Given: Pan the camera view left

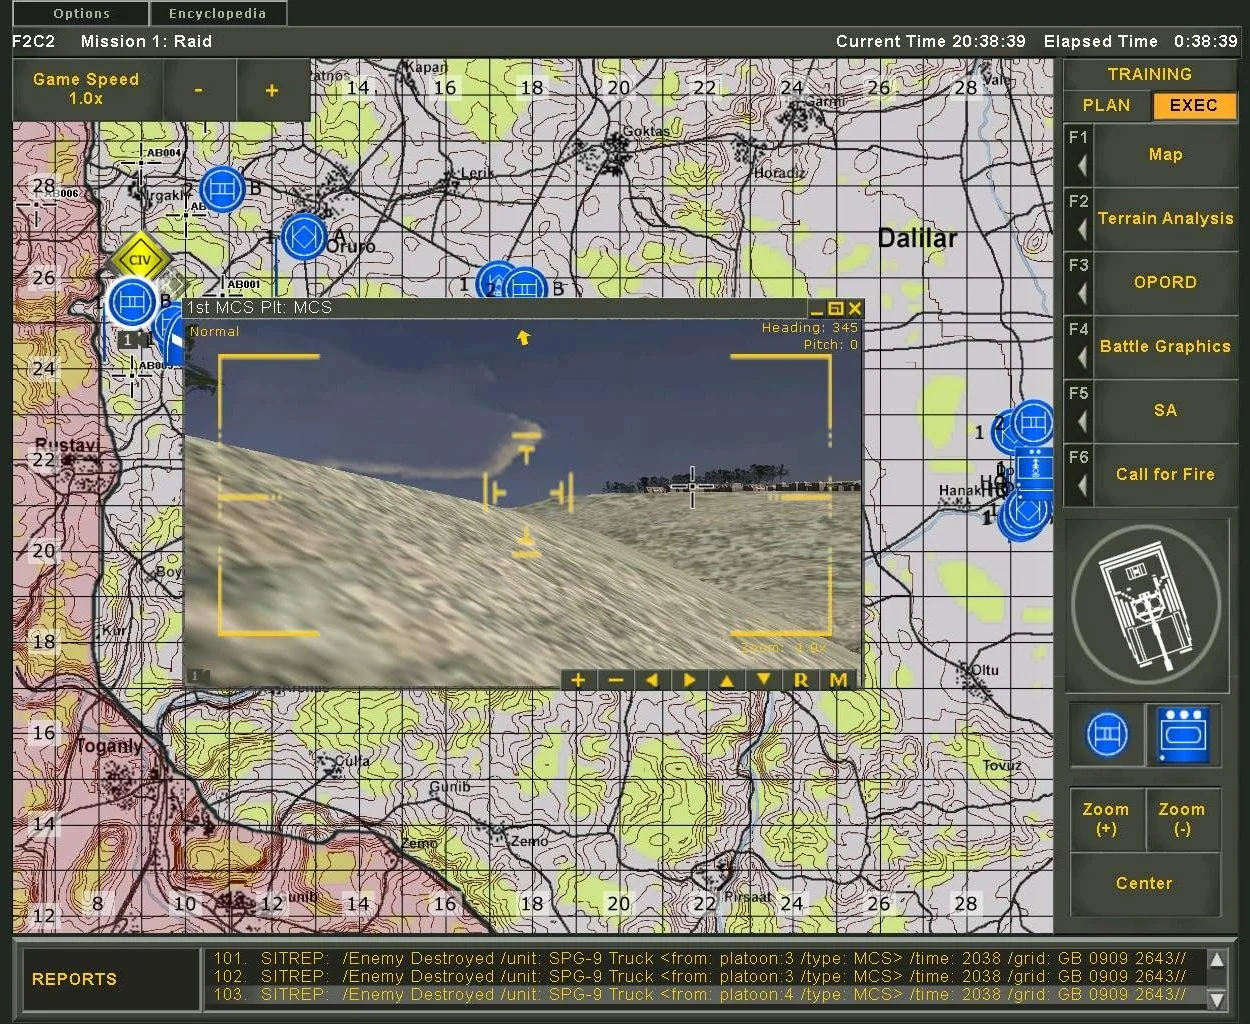Looking at the screenshot, I should click(x=652, y=680).
